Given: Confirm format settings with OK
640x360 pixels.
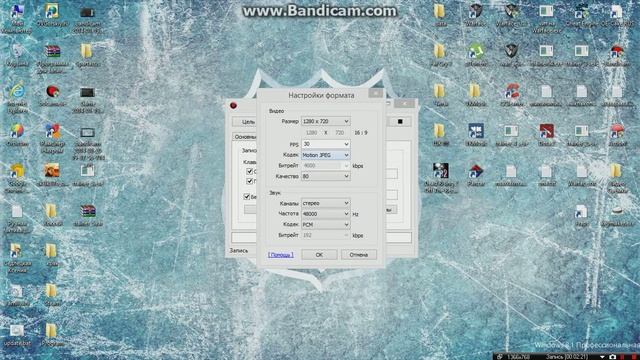Looking at the screenshot, I should [319, 255].
